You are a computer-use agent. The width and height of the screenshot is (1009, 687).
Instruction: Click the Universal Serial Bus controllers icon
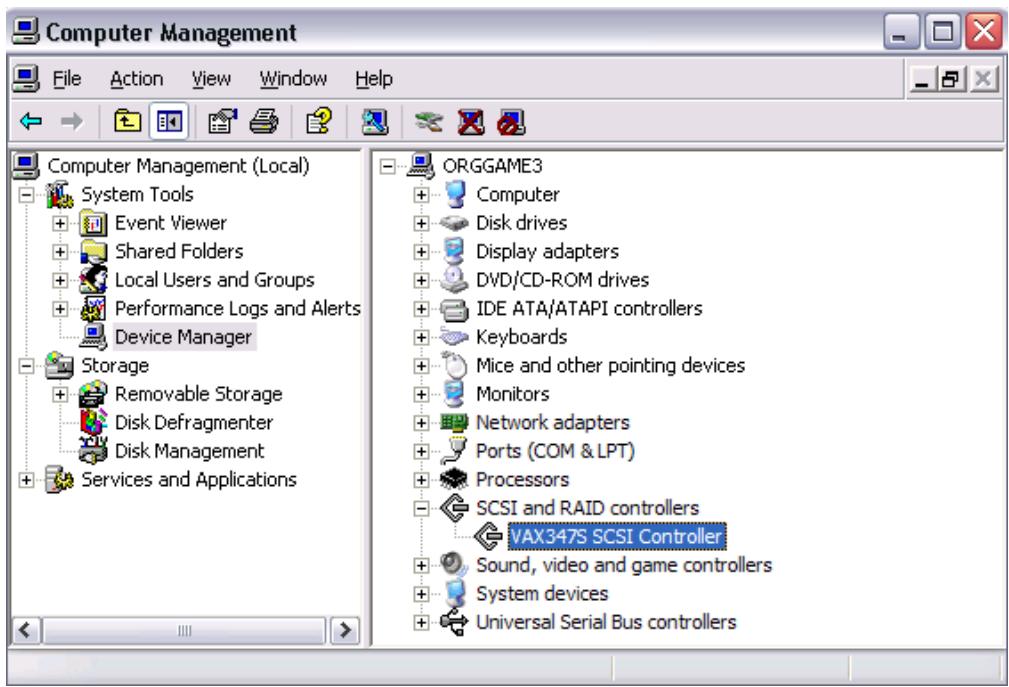coord(454,622)
